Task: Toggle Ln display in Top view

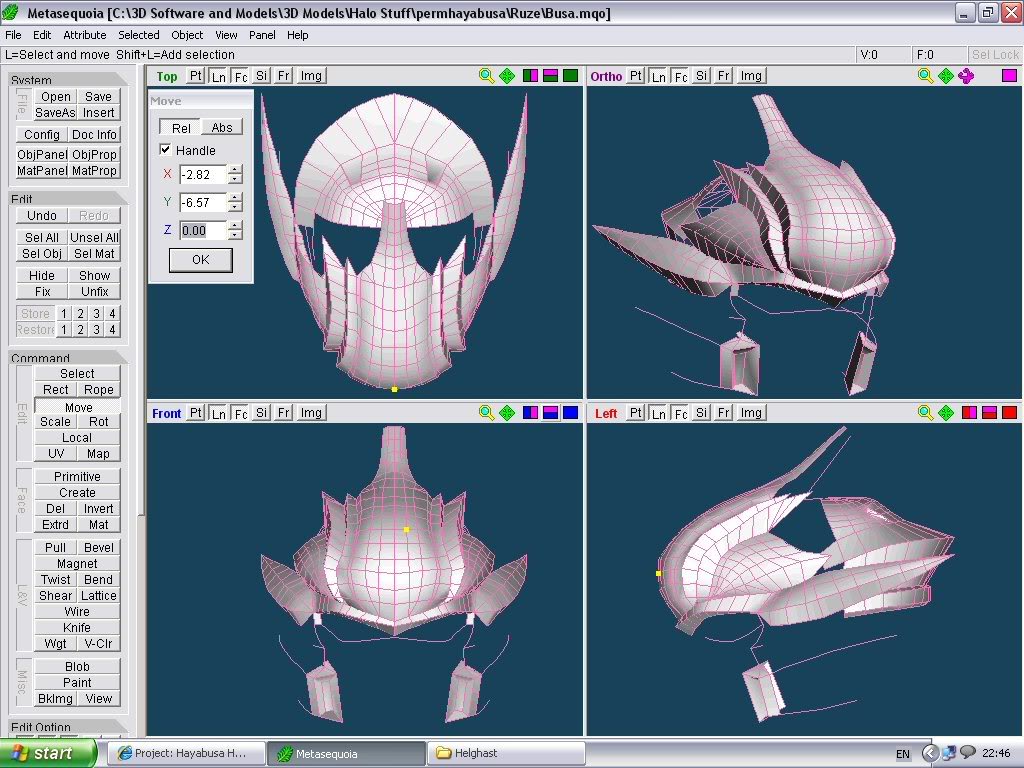Action: 218,76
